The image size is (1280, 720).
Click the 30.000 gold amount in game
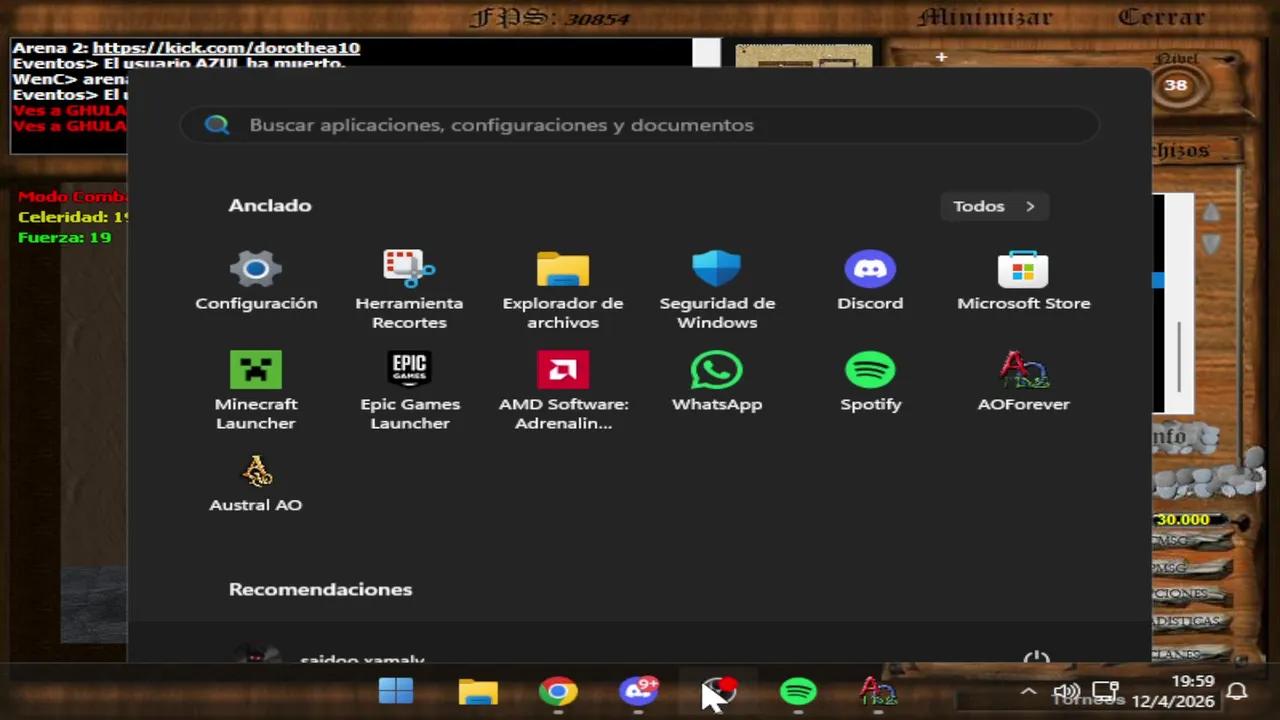click(1182, 519)
